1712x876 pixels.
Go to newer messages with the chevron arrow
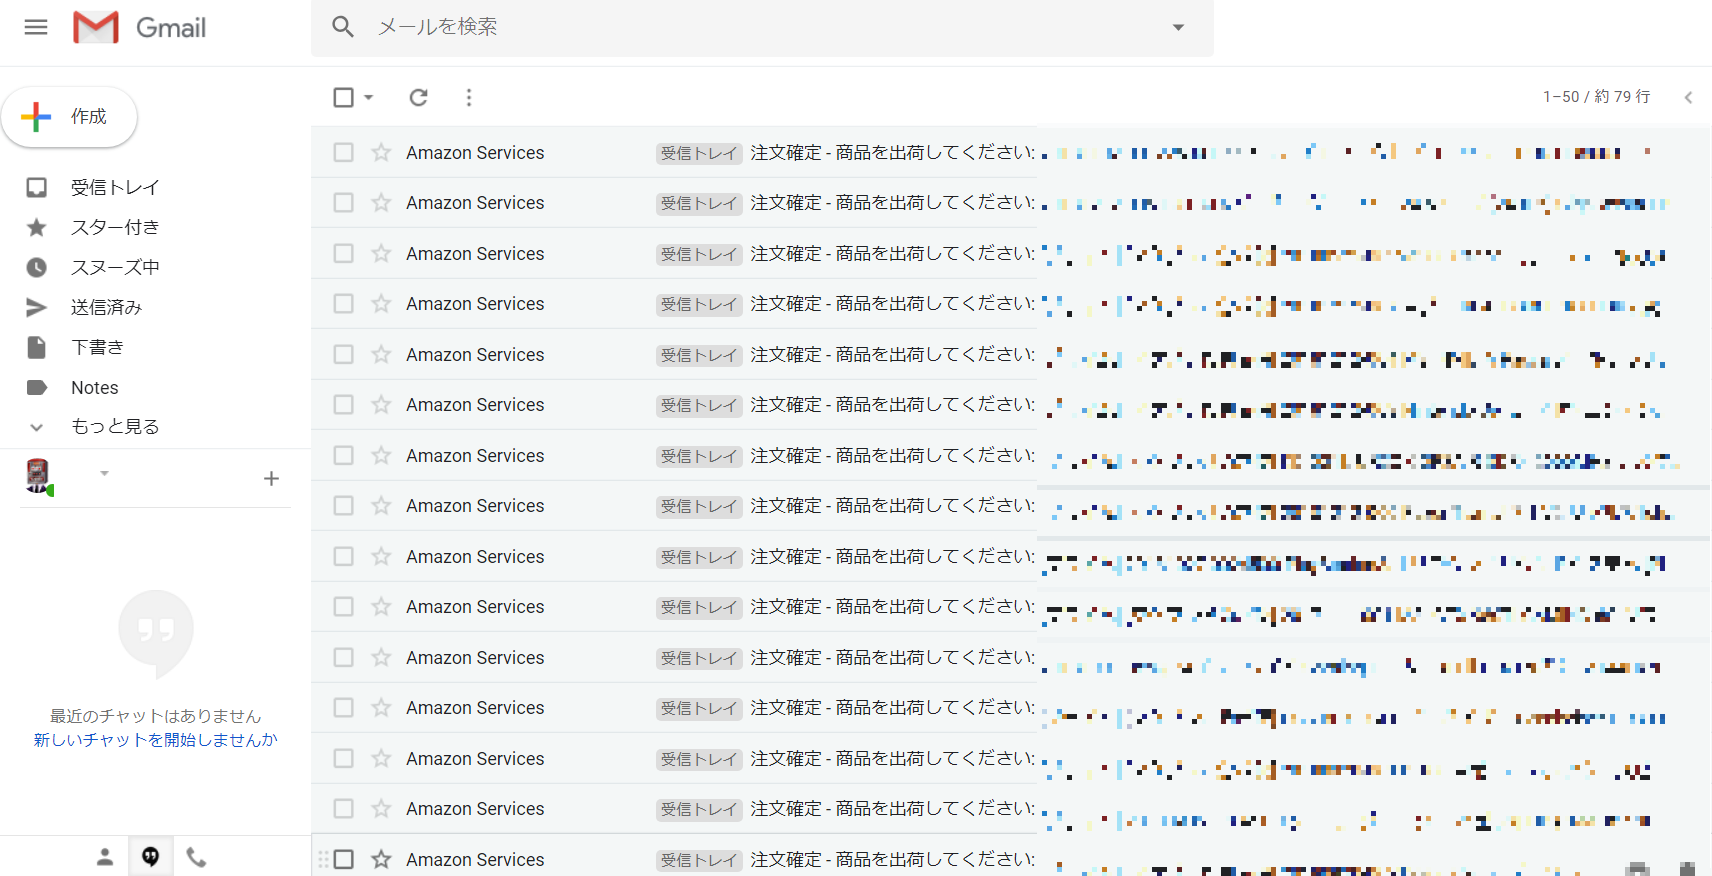[1688, 97]
